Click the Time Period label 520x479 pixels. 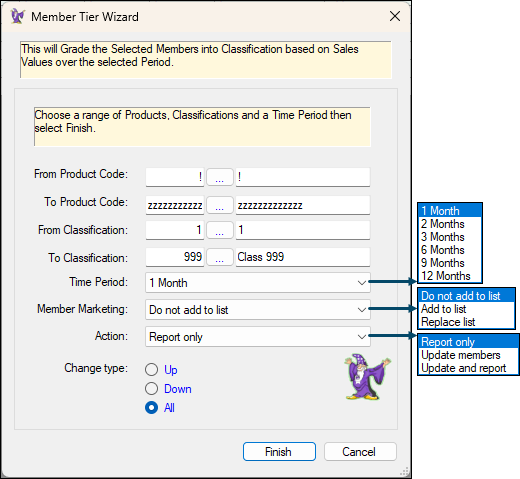tap(99, 282)
